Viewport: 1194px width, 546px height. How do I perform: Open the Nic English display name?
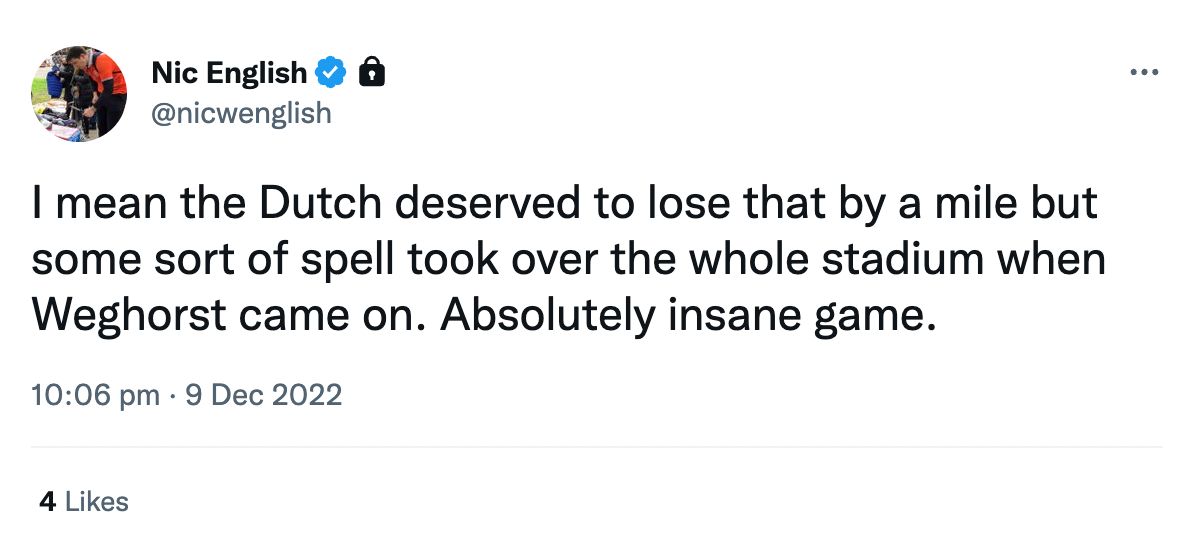click(x=229, y=73)
